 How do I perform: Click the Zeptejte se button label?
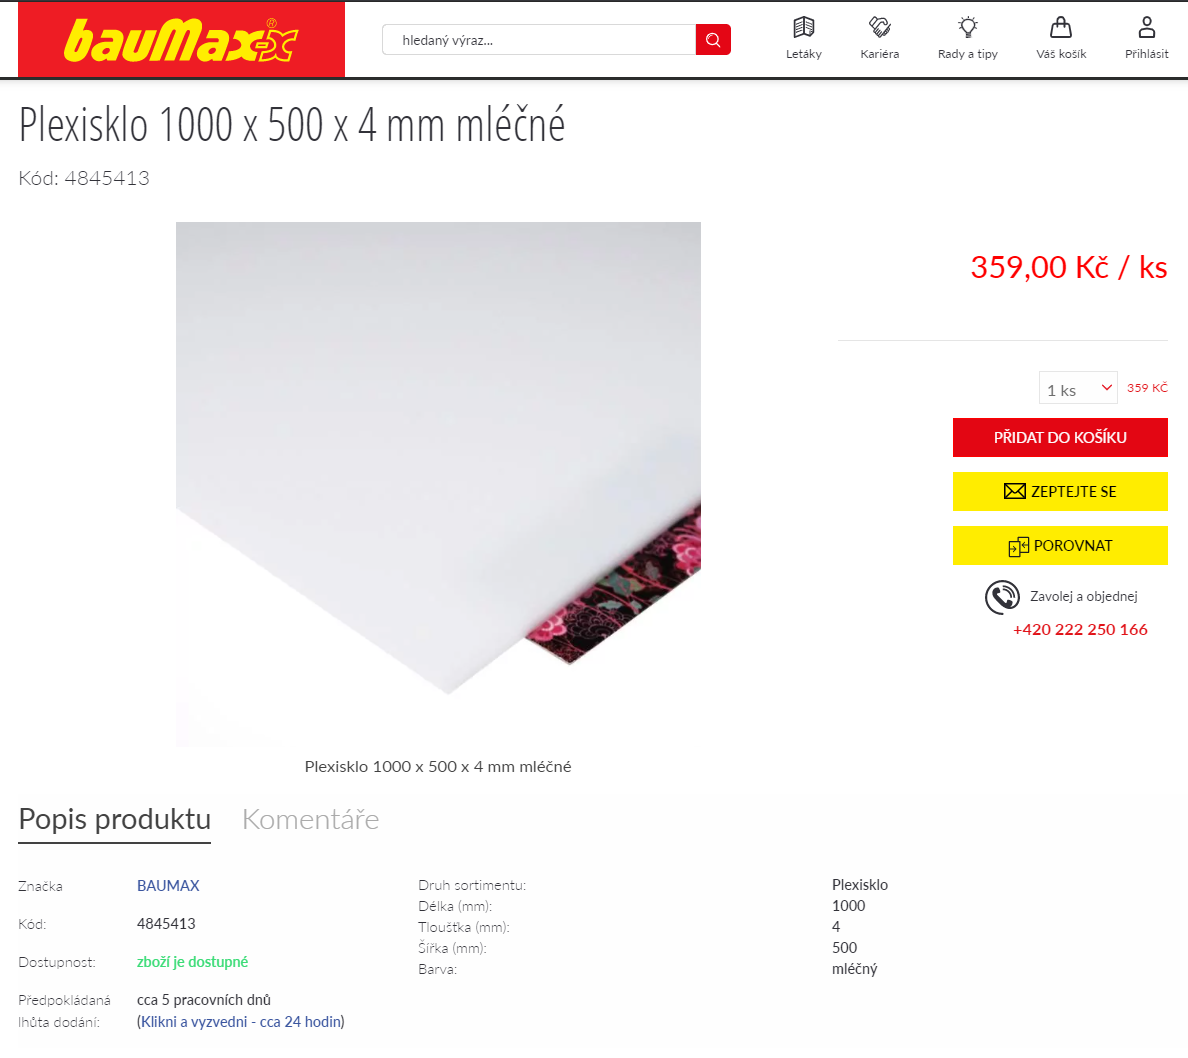(x=1074, y=491)
